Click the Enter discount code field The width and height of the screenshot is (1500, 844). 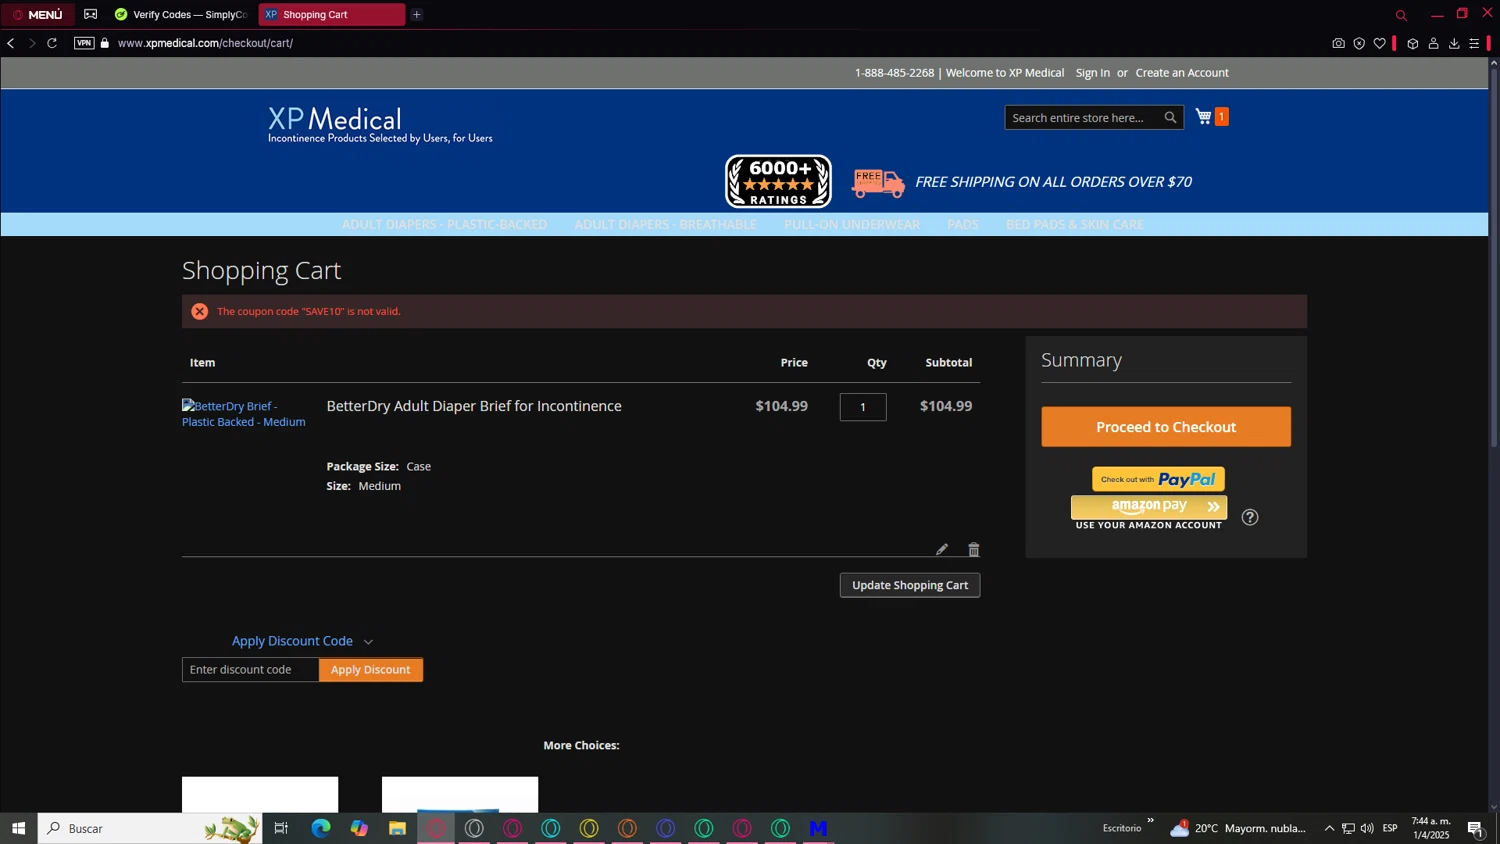pyautogui.click(x=250, y=670)
